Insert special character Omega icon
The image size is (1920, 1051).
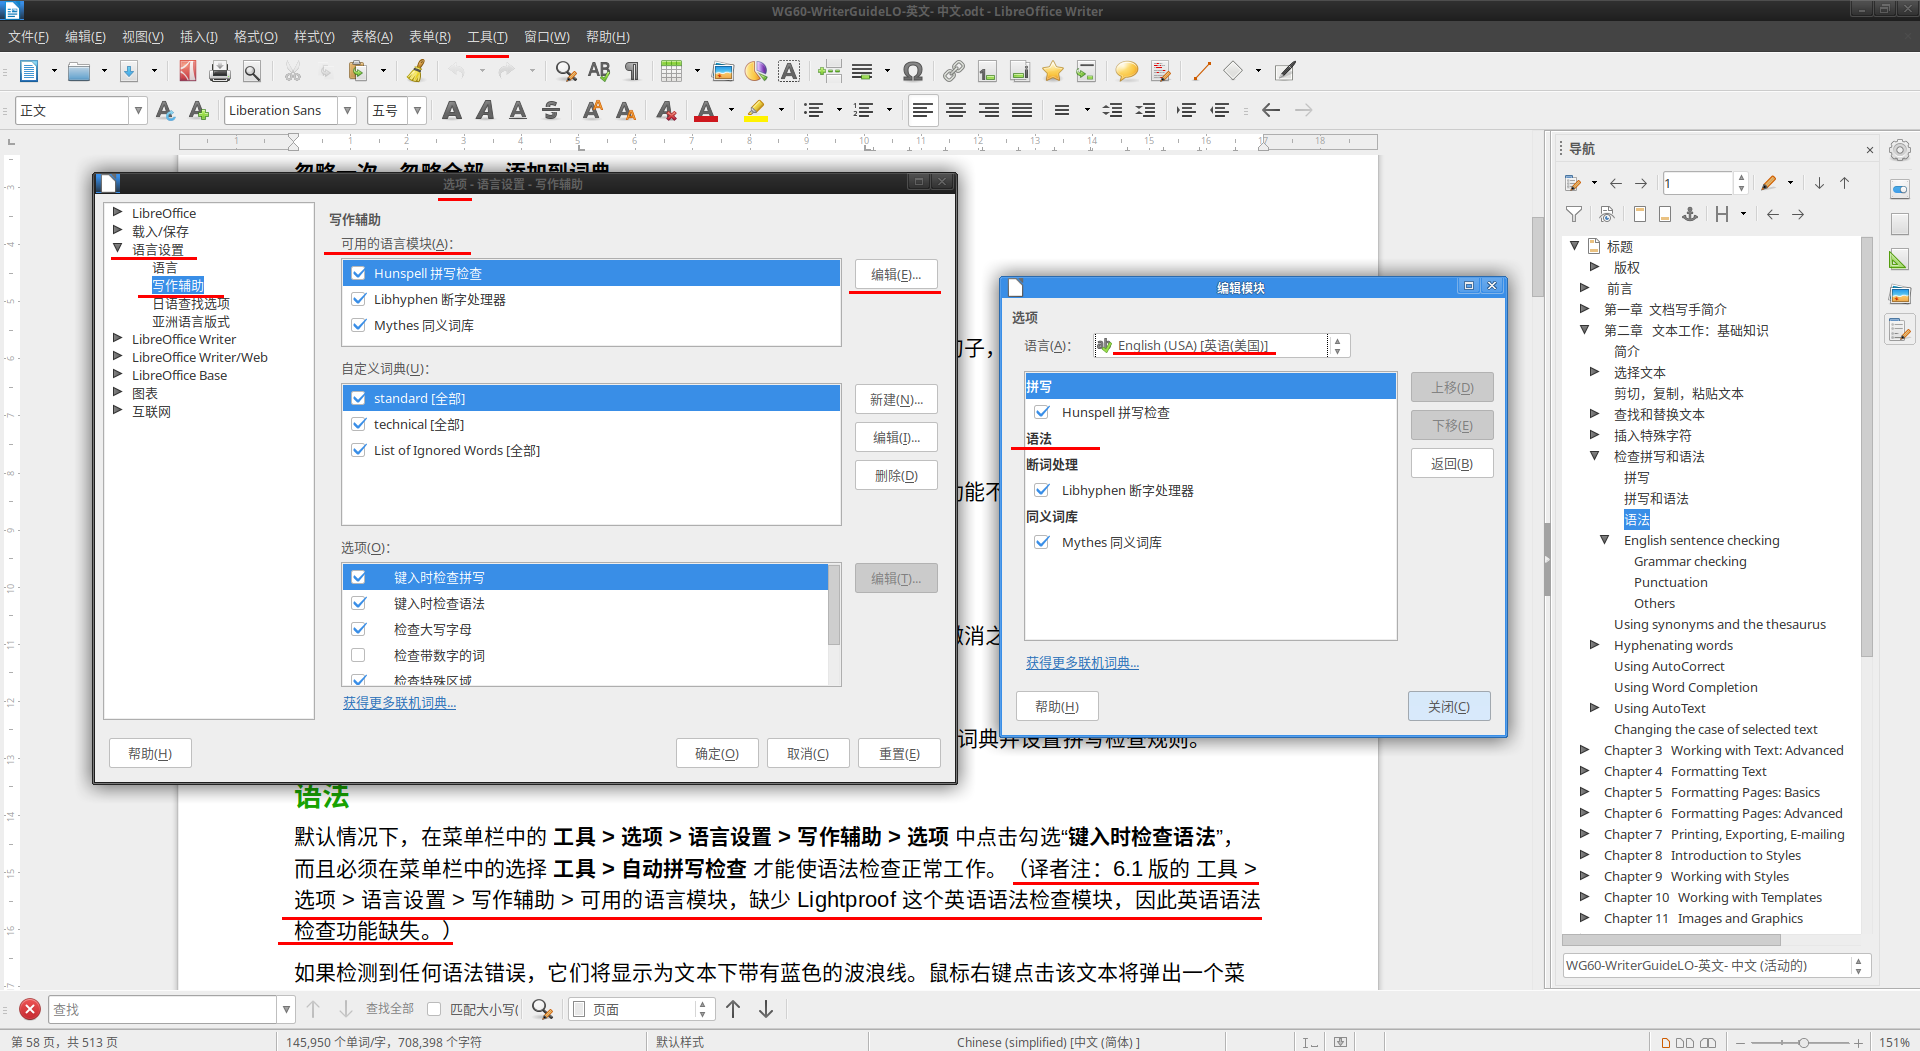click(x=912, y=71)
